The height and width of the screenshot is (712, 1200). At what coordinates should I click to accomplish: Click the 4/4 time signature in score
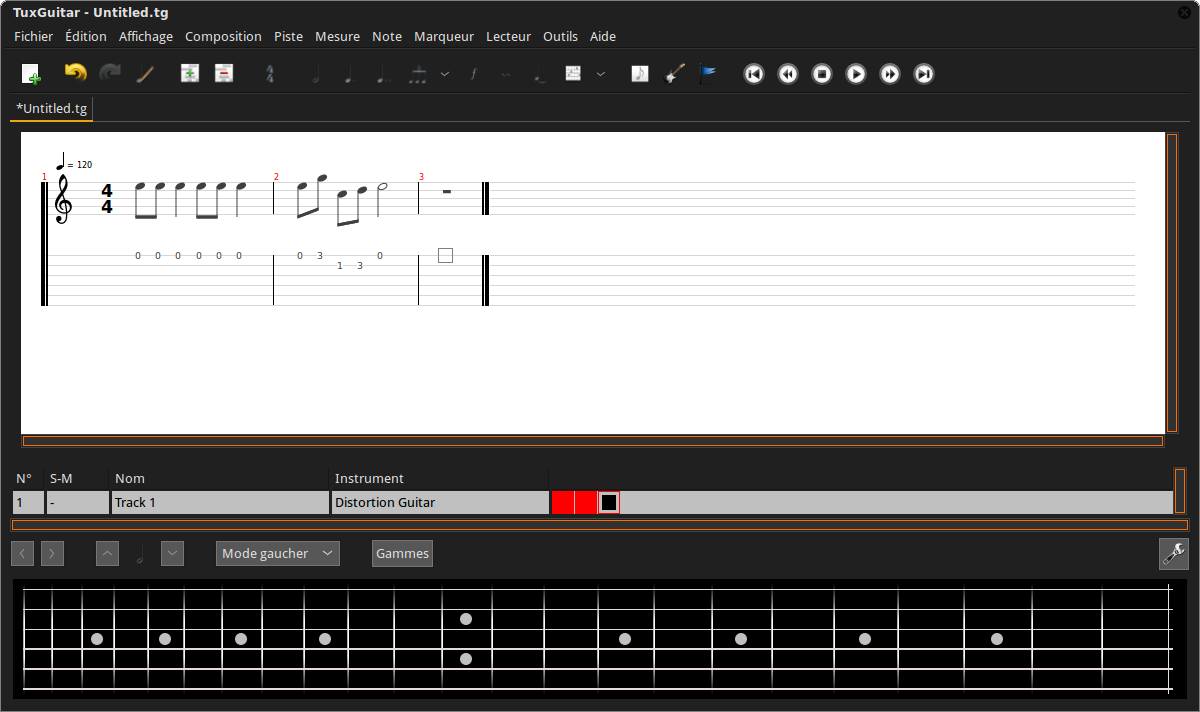[x=107, y=199]
